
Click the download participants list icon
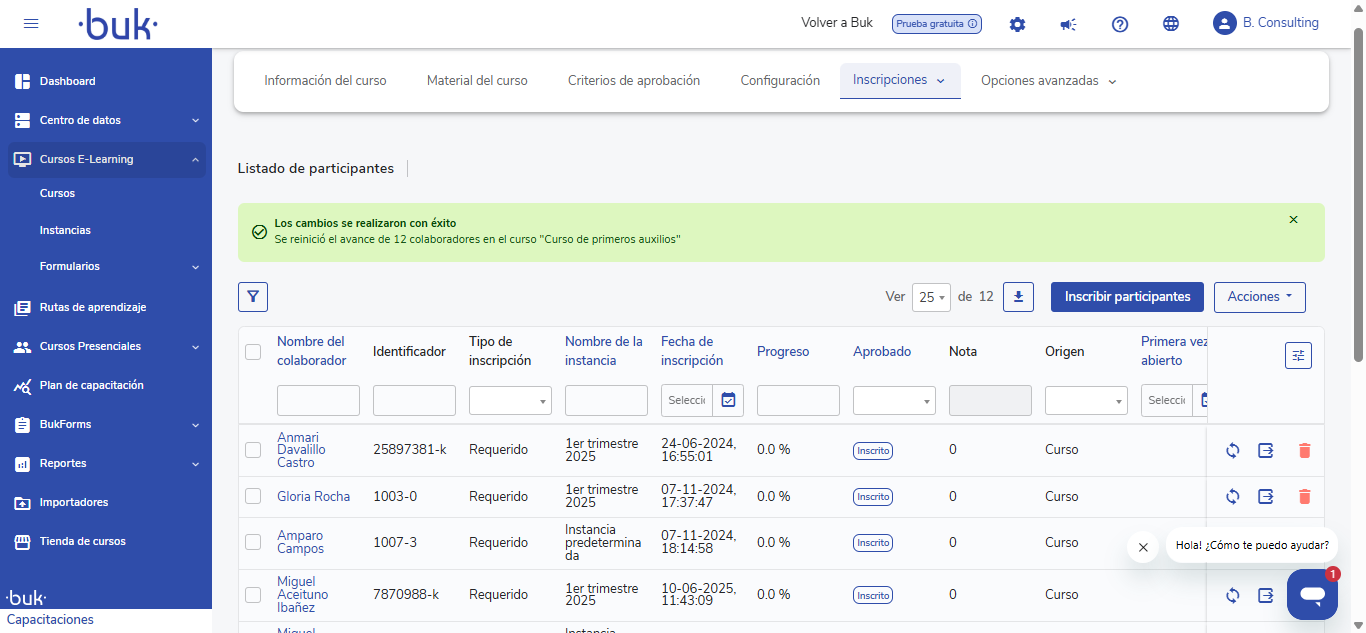click(x=1018, y=297)
